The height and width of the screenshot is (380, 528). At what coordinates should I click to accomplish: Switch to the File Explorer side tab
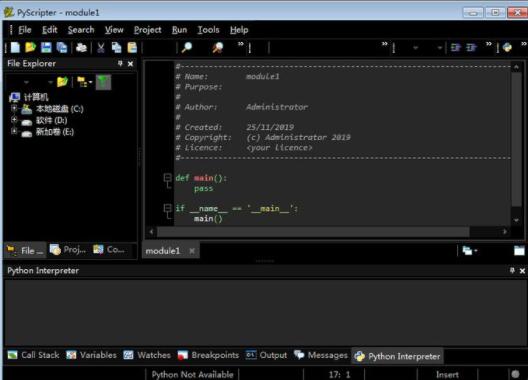pyautogui.click(x=25, y=250)
